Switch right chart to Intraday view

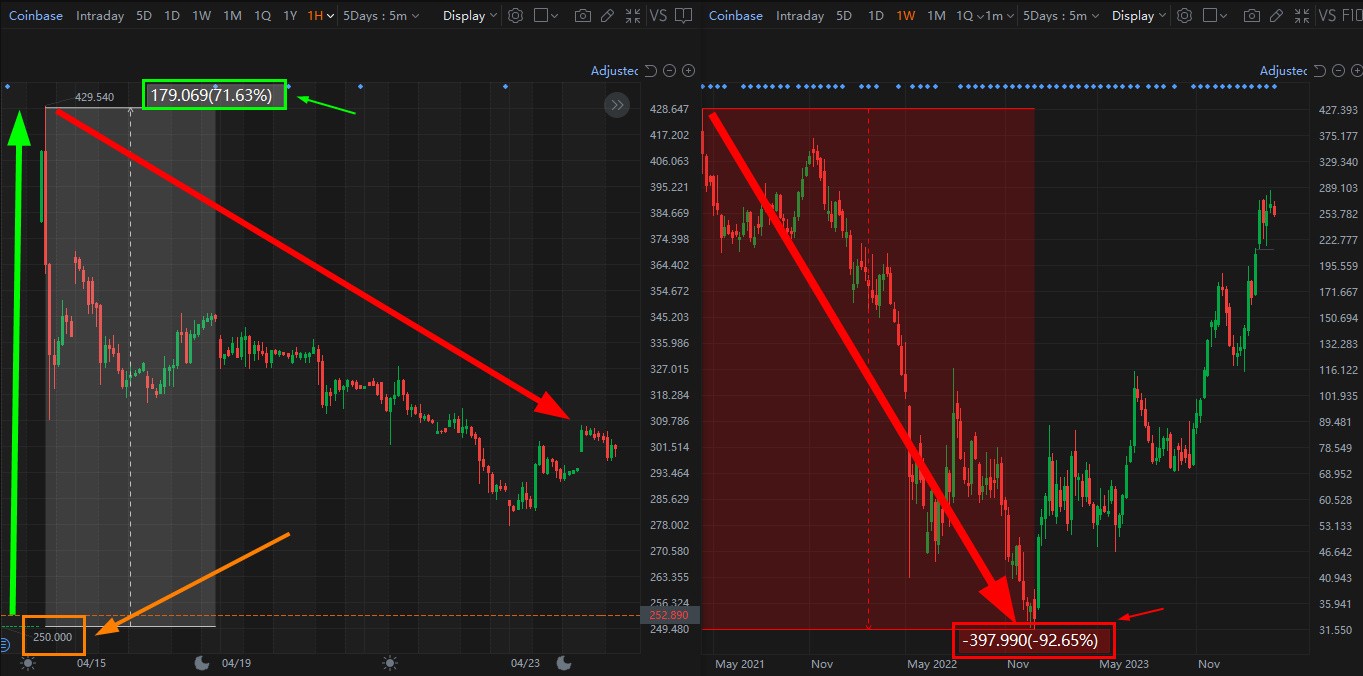point(800,15)
